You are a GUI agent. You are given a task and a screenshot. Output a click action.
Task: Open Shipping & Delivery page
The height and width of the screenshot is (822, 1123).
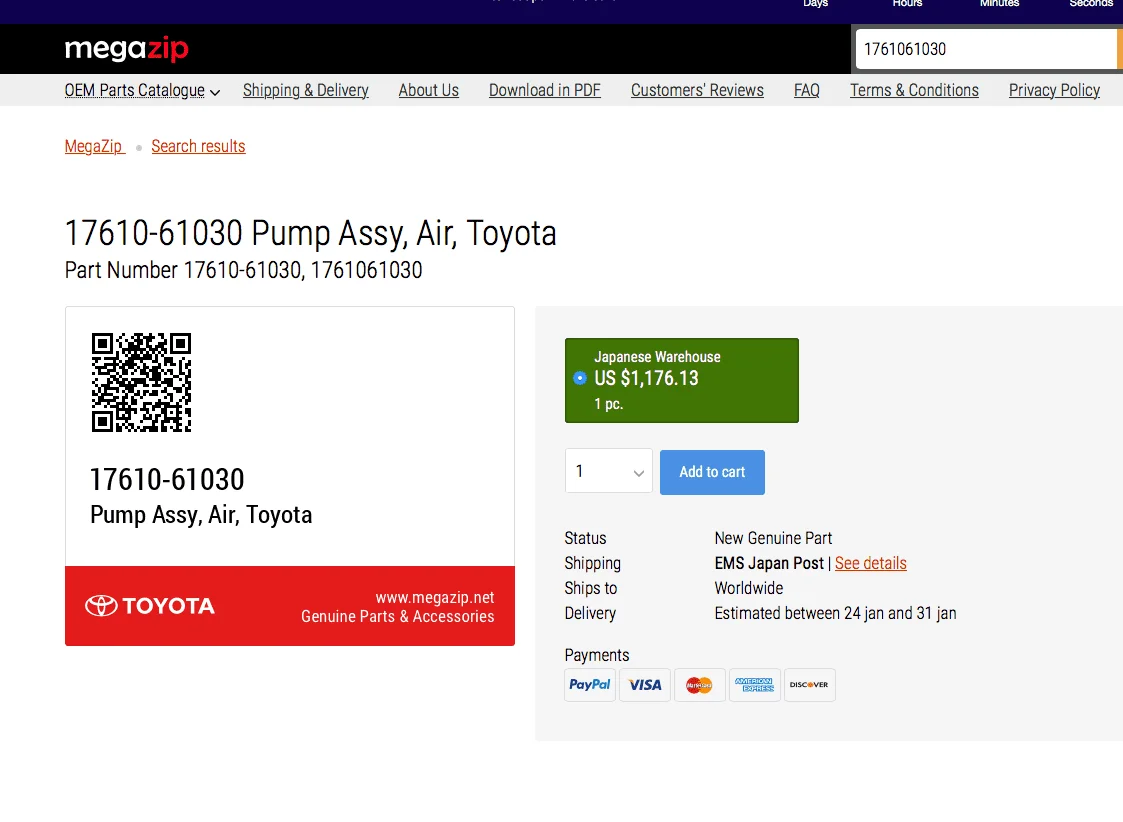pyautogui.click(x=305, y=90)
